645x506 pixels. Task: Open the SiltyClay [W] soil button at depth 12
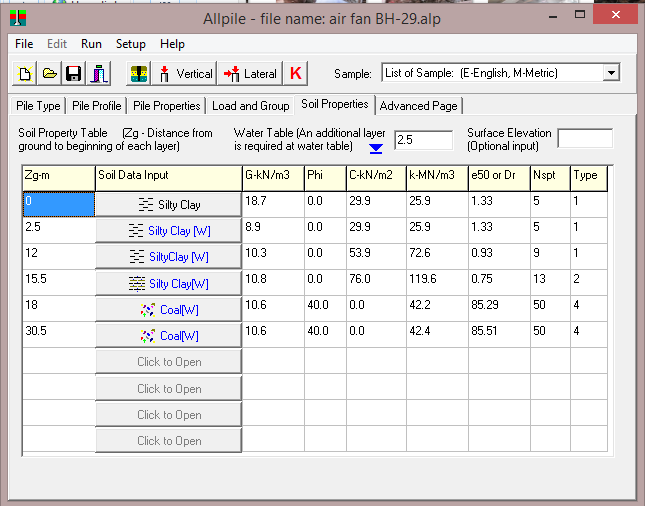[169, 257]
